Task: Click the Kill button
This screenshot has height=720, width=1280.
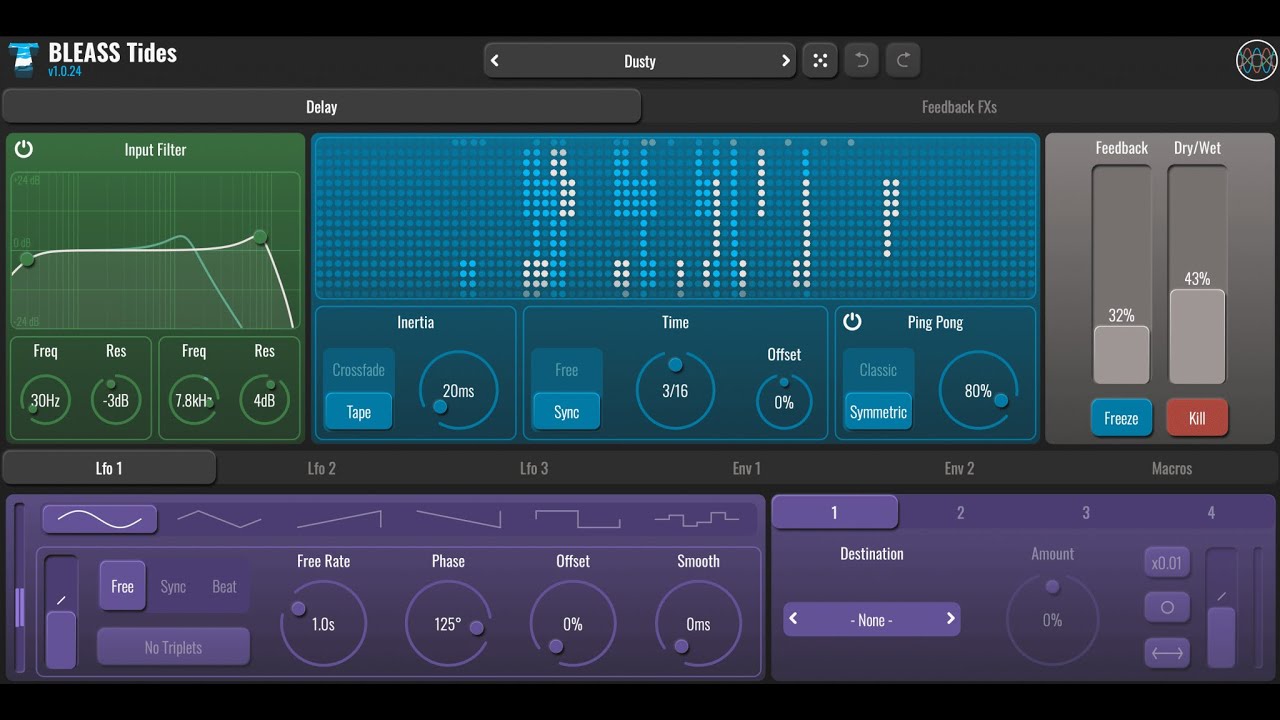Action: point(1197,418)
